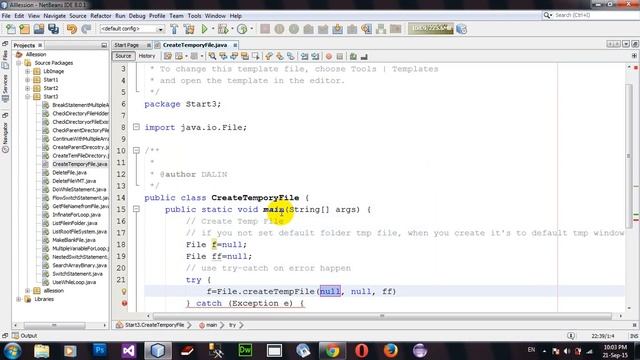Switch to Source view

(123, 56)
